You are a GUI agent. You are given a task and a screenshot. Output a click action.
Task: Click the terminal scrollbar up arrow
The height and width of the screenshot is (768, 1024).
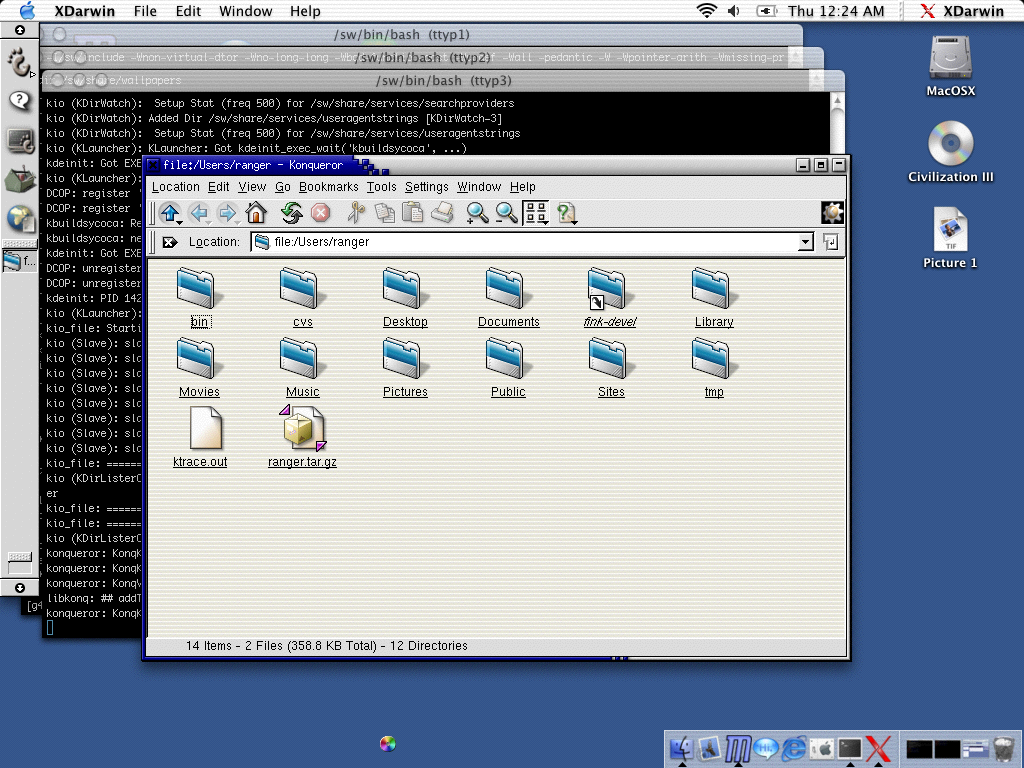(837, 101)
